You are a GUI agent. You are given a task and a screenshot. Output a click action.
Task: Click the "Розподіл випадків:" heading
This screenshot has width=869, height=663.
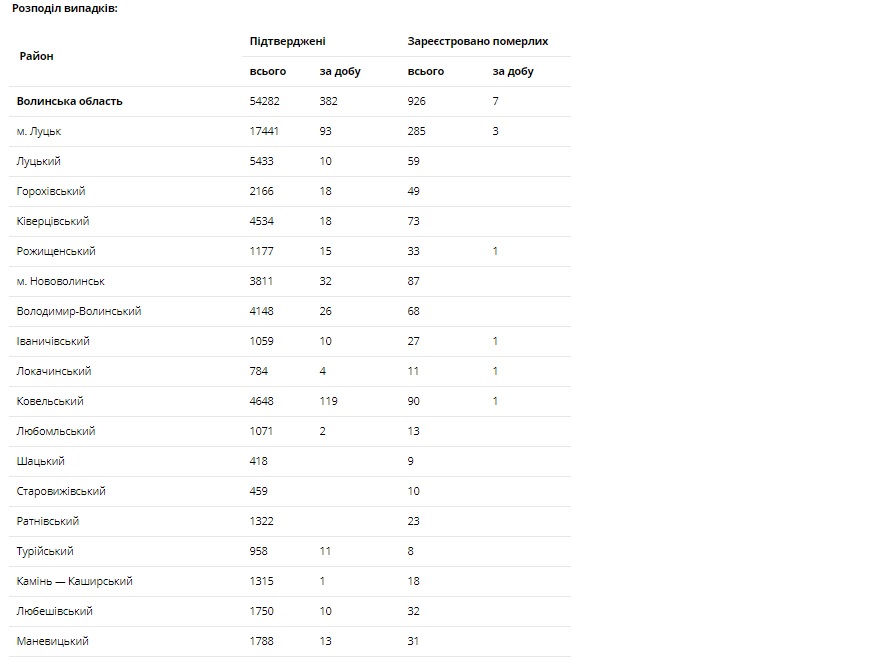point(64,7)
